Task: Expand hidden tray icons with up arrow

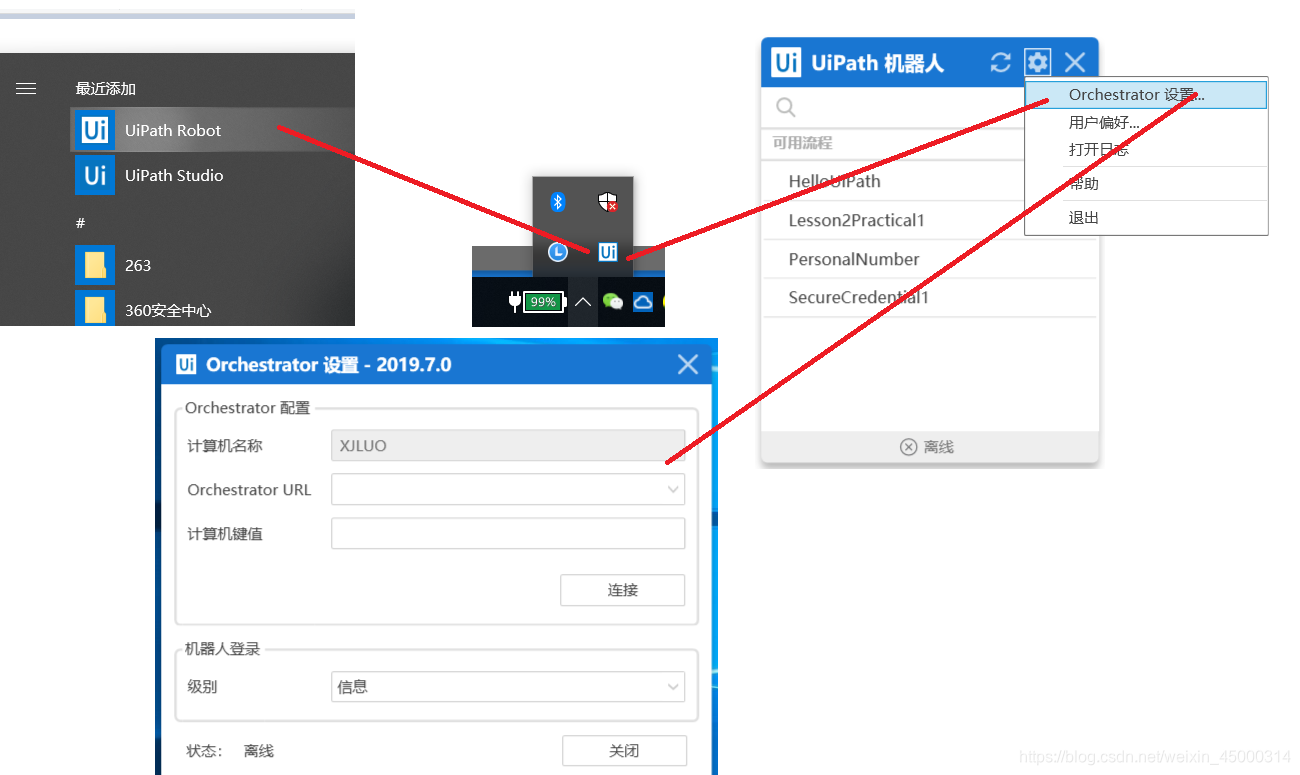Action: click(583, 301)
